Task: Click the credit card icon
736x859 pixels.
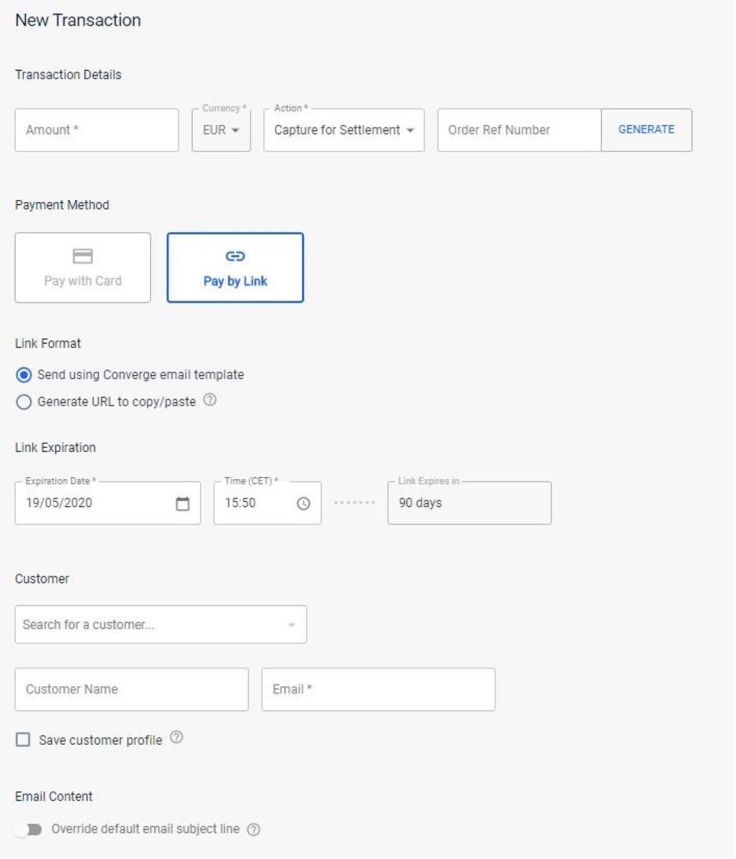Action: (83, 257)
